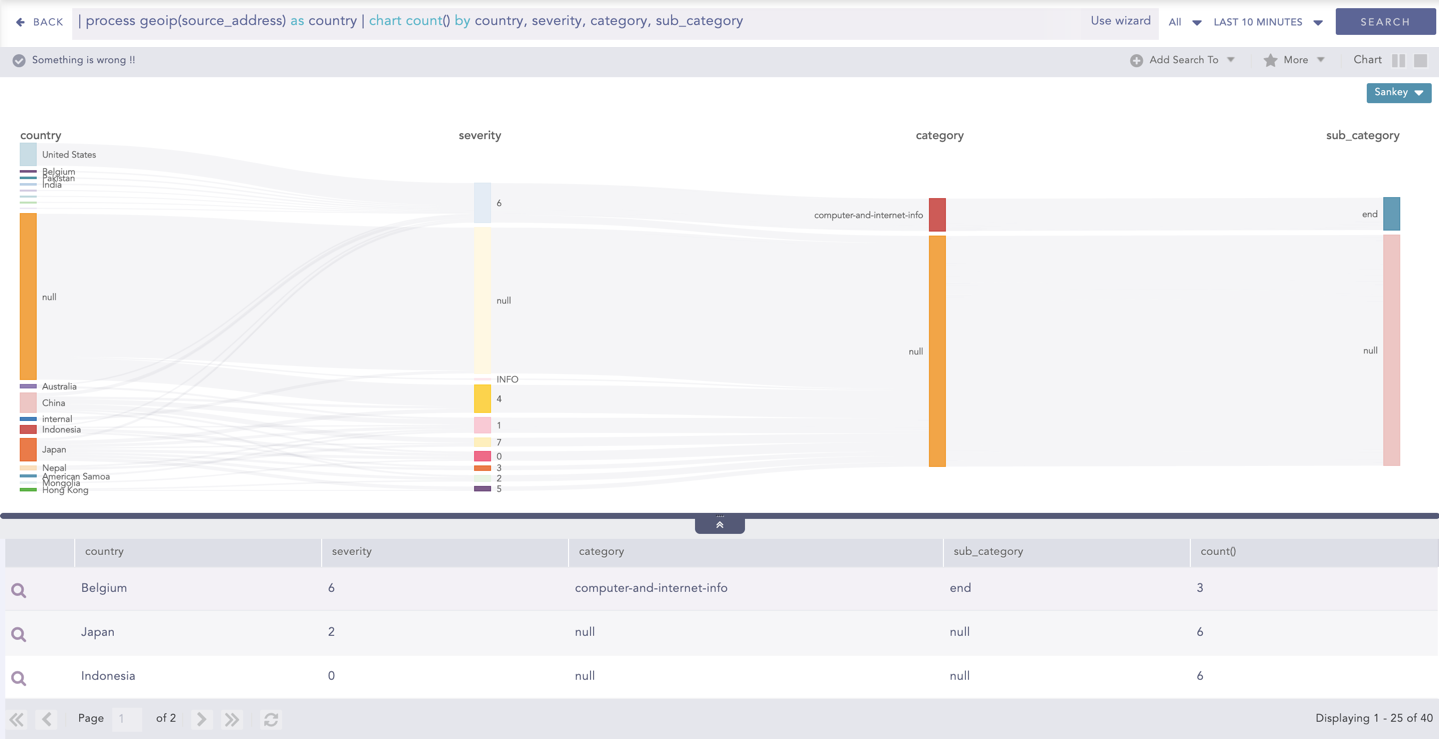Collapse the chart panel using the double-chevron handle
1439x739 pixels.
pyautogui.click(x=719, y=525)
